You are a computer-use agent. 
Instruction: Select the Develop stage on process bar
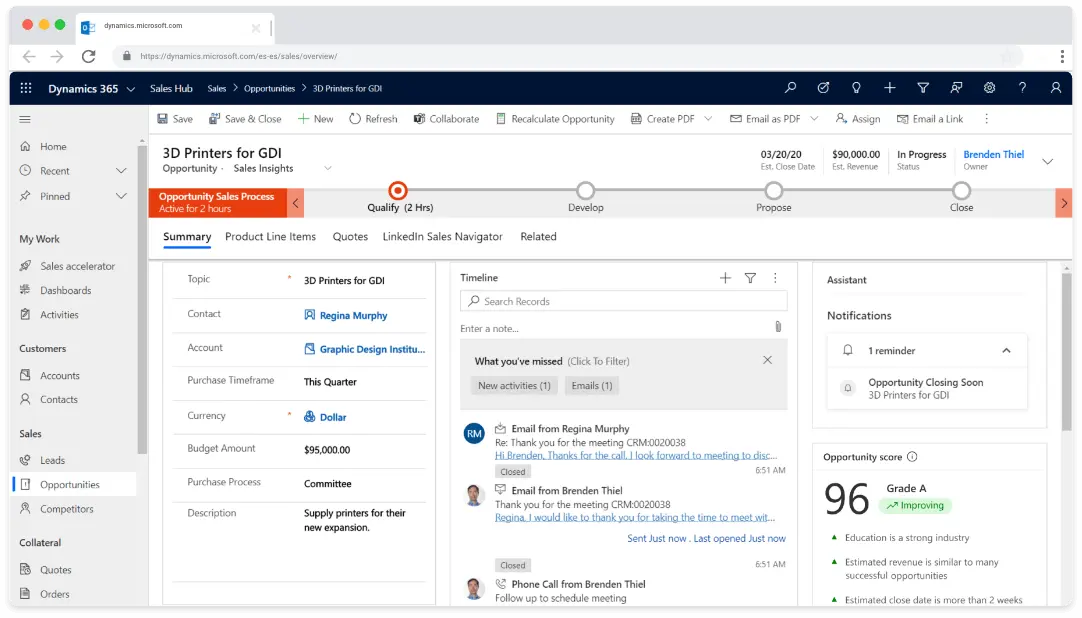pyautogui.click(x=586, y=191)
